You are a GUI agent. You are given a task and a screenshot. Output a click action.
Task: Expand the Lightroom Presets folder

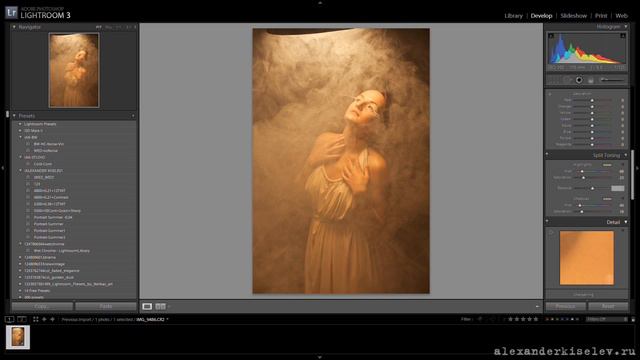coord(20,124)
